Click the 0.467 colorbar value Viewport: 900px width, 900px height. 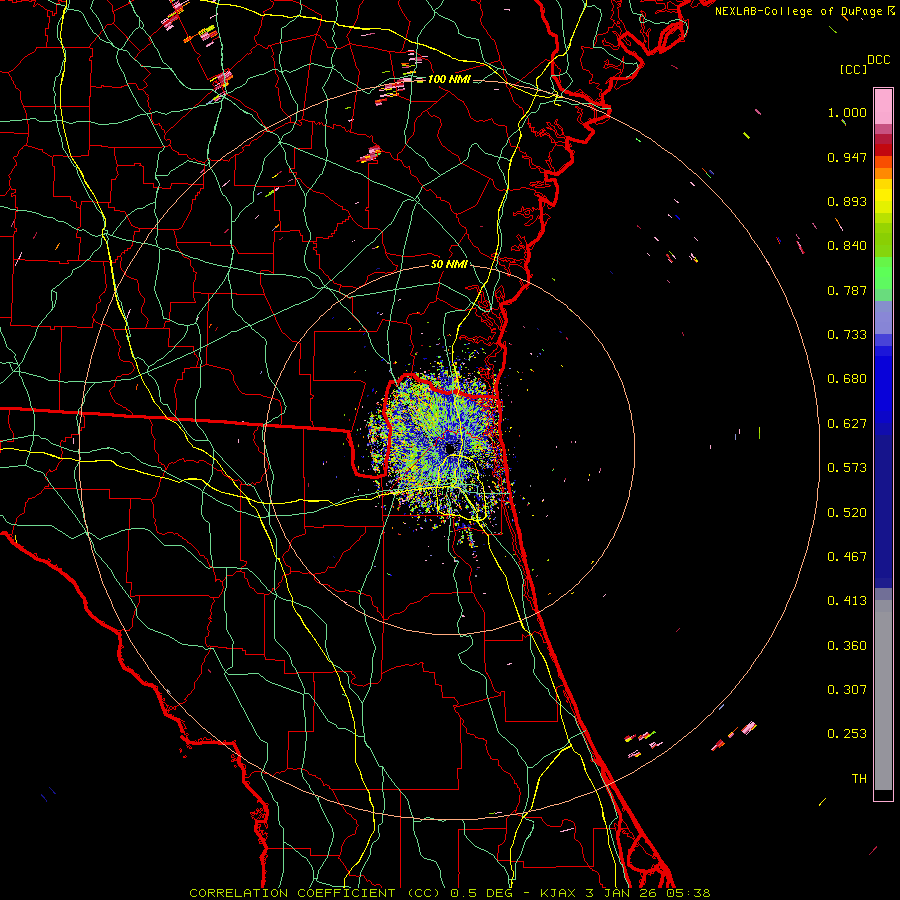847,557
